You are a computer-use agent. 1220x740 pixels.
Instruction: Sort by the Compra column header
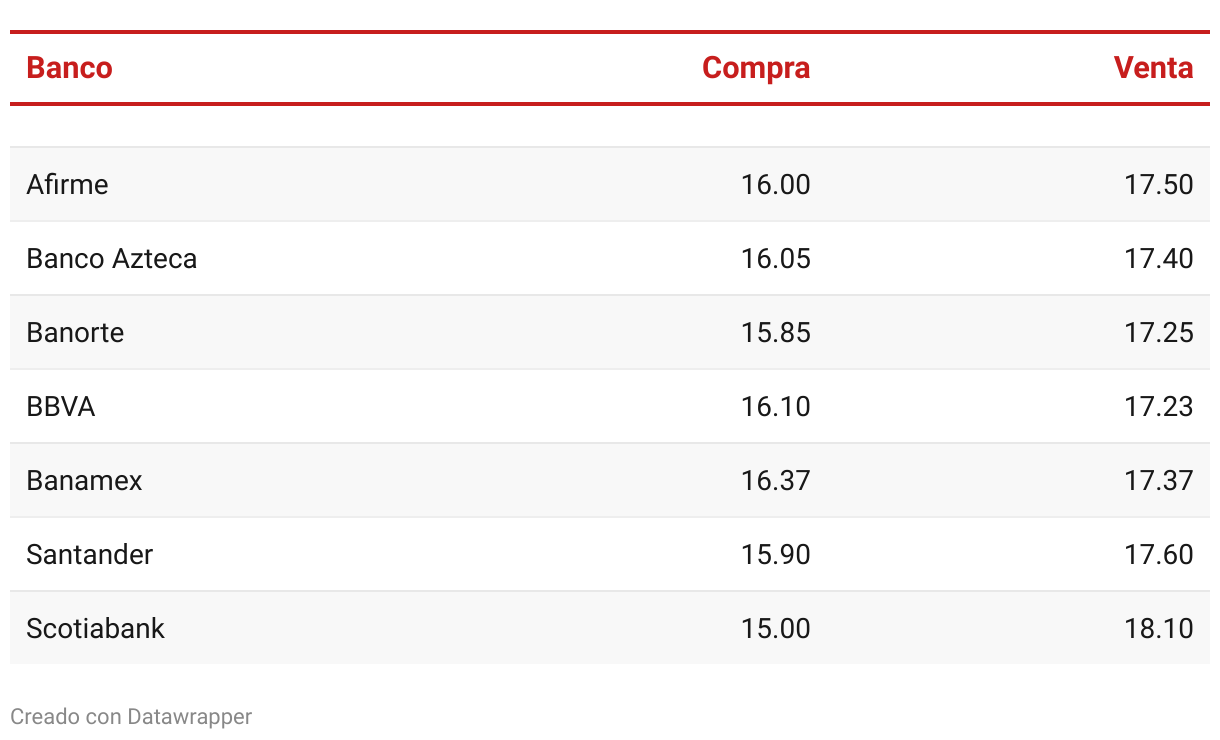click(x=756, y=68)
